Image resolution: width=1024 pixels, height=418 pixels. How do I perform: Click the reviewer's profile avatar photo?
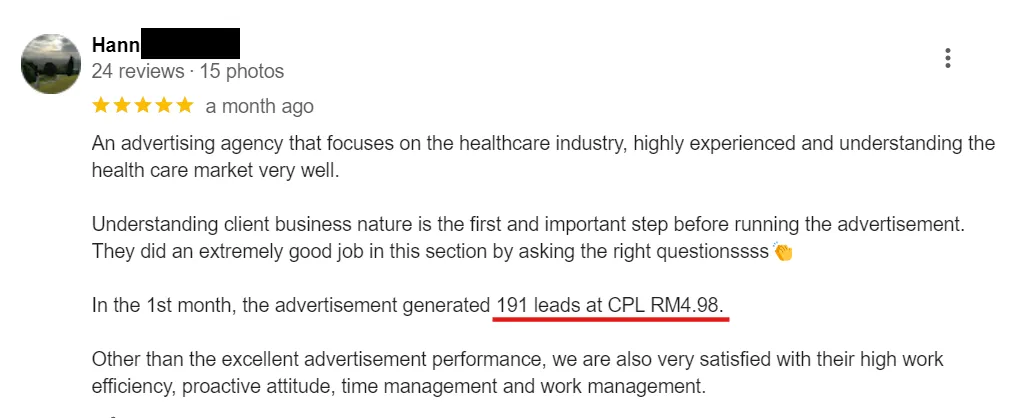51,64
